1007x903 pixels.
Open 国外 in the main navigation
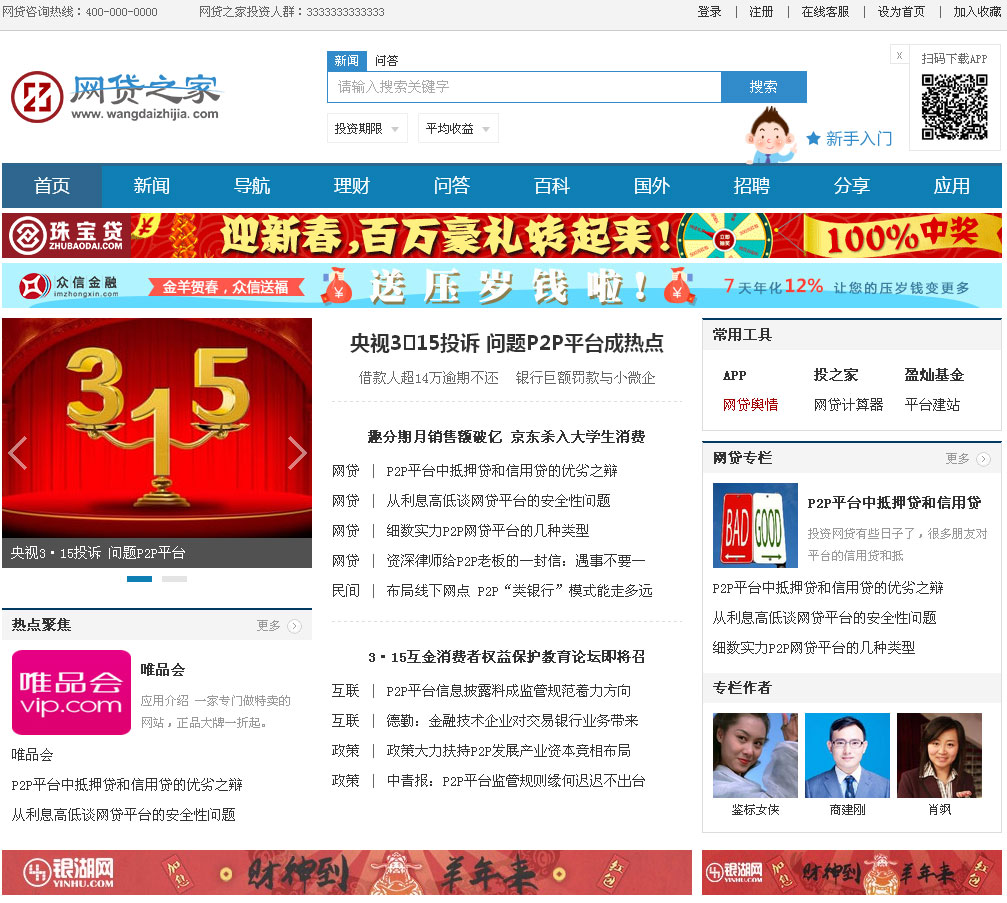coord(652,186)
